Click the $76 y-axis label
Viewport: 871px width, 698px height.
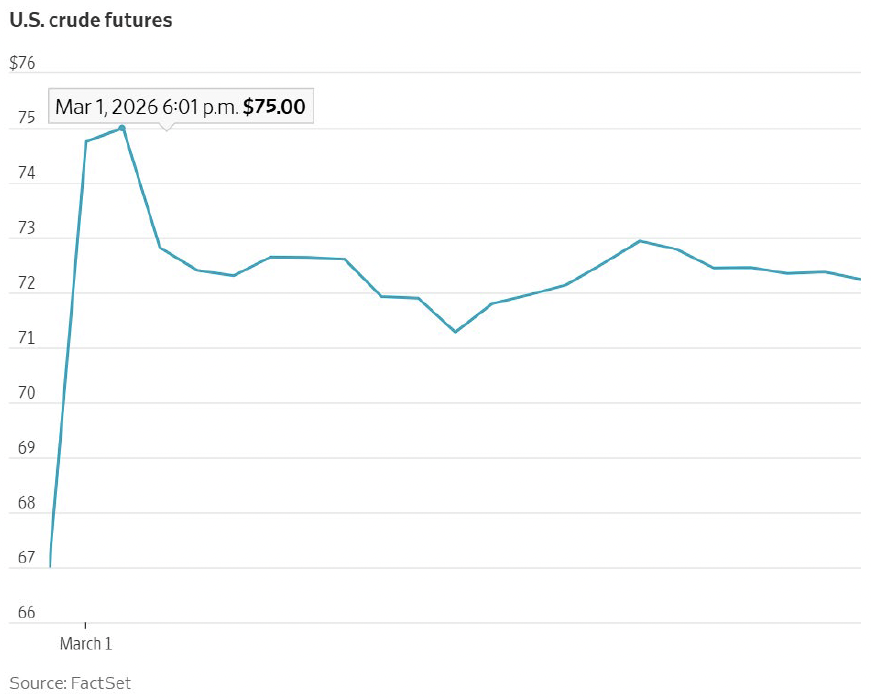click(x=22, y=63)
